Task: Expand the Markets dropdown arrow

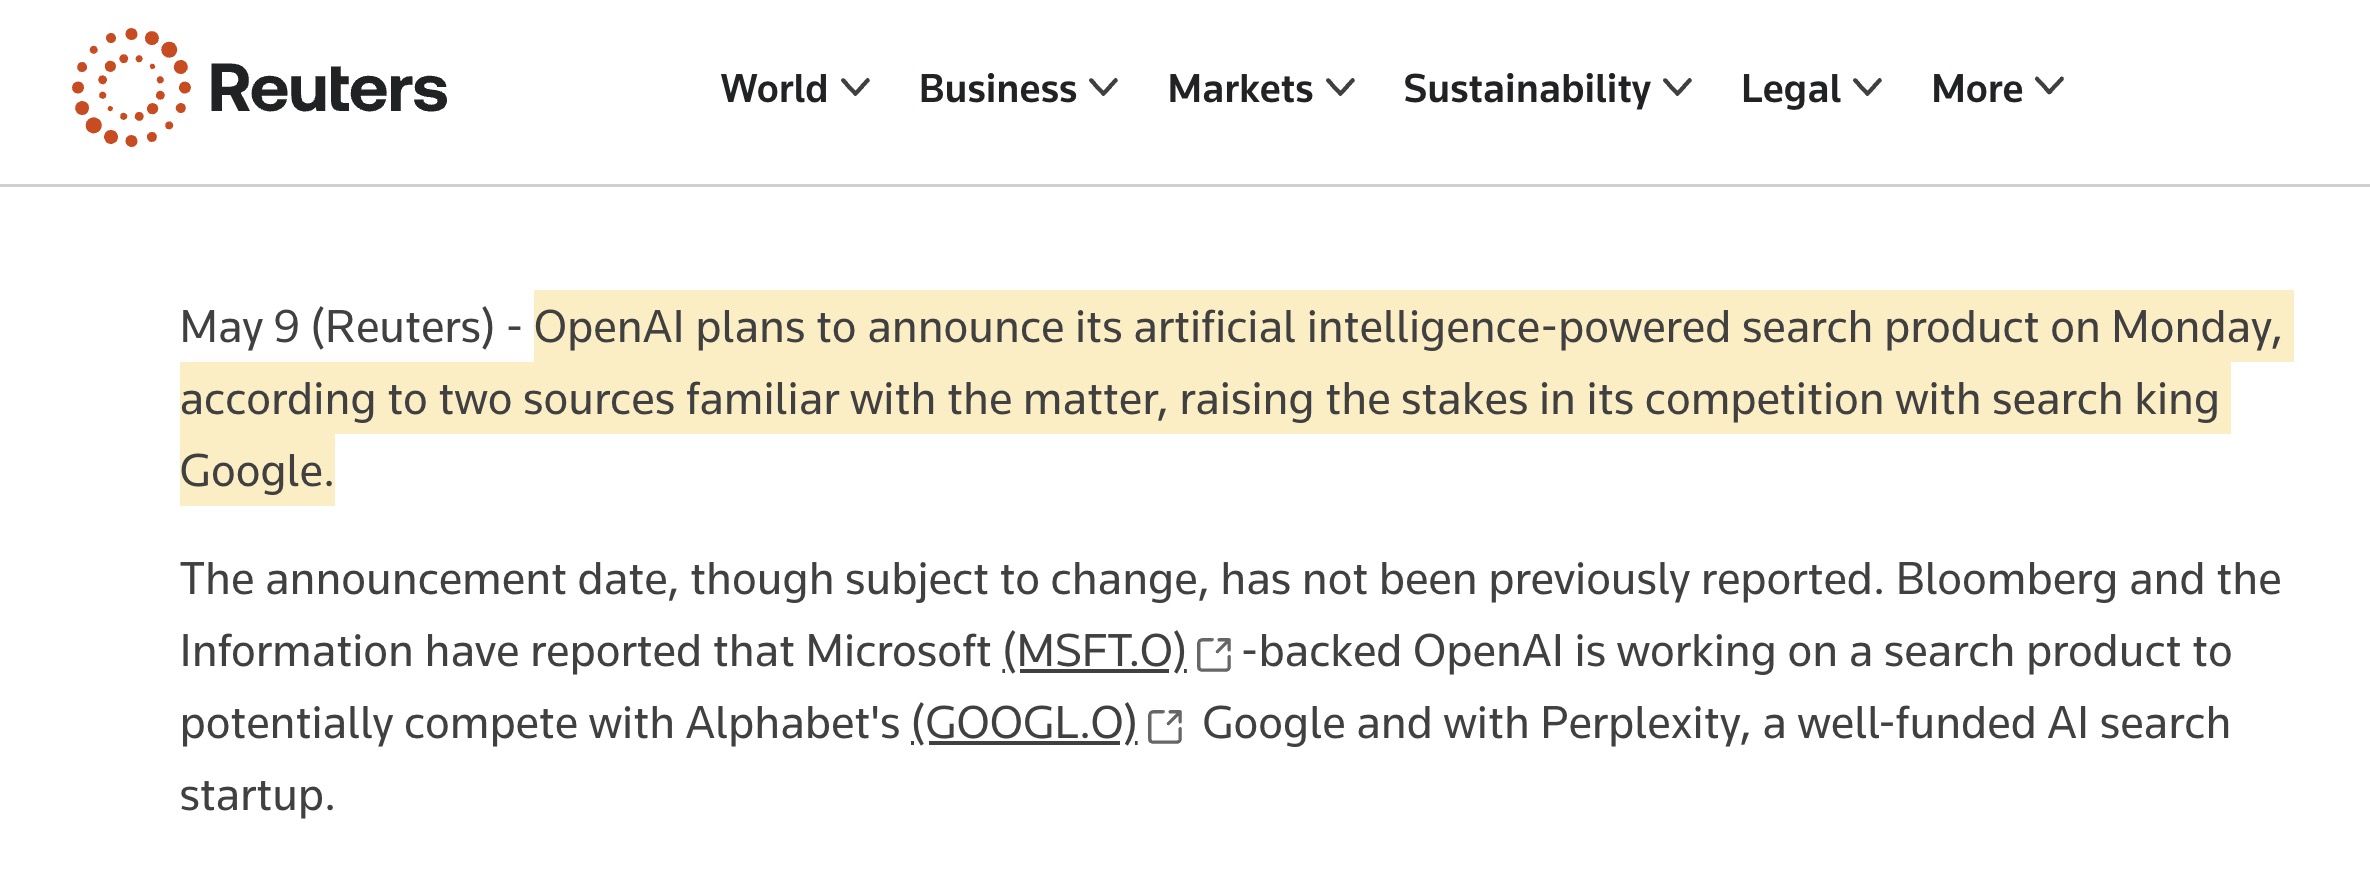Action: (1341, 88)
